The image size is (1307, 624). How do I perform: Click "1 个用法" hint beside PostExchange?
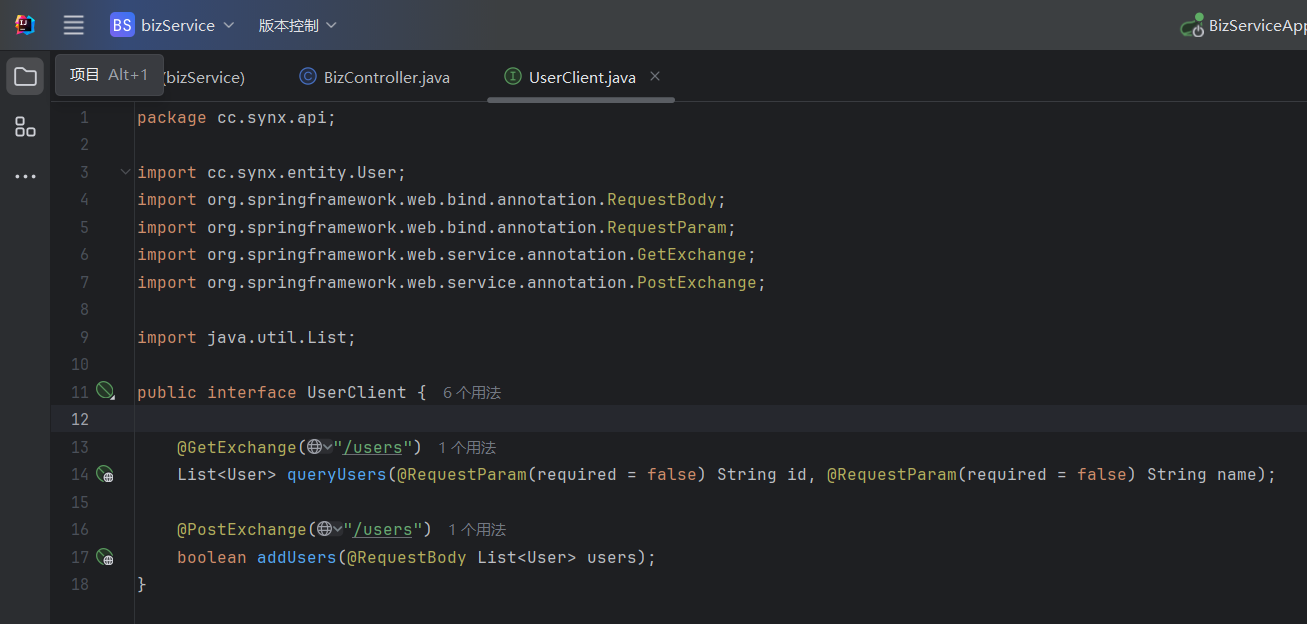[x=477, y=529]
